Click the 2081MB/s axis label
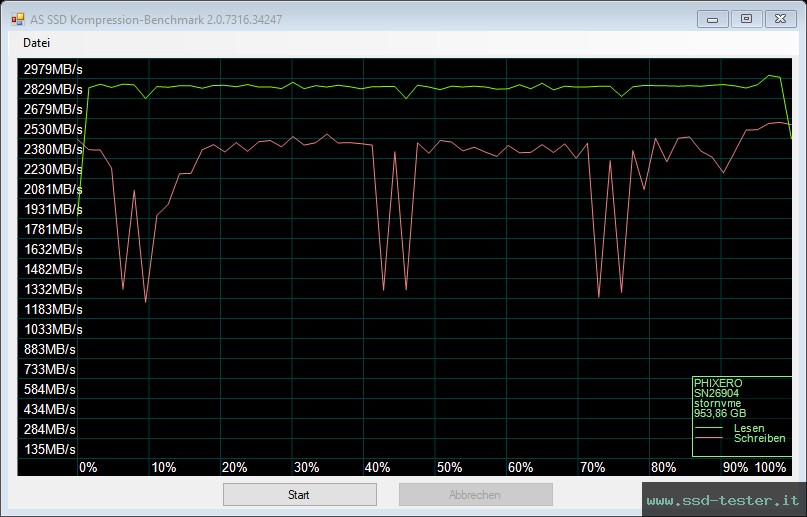This screenshot has height=517, width=807. tap(53, 189)
